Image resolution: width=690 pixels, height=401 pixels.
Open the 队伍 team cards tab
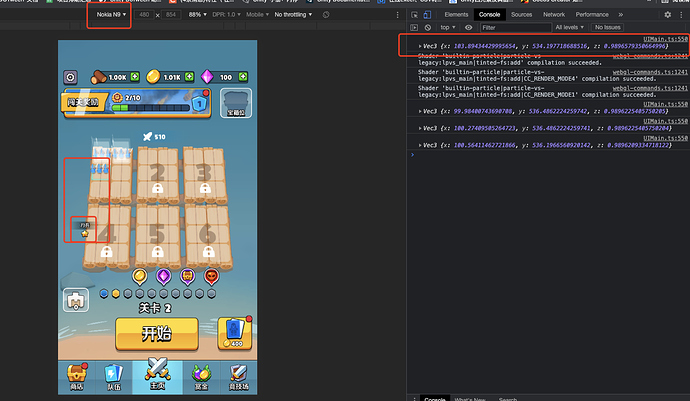[x=114, y=378]
